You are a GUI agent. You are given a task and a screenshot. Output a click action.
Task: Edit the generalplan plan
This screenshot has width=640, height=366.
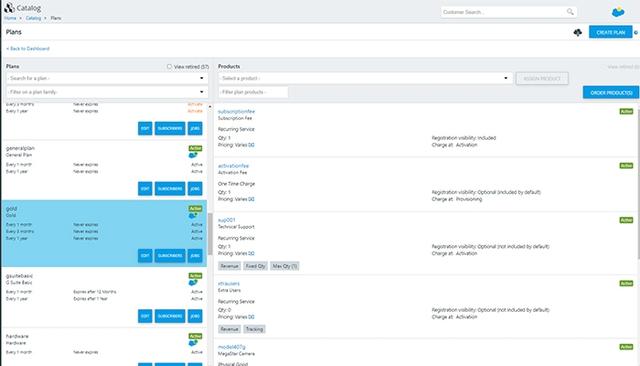(x=145, y=189)
